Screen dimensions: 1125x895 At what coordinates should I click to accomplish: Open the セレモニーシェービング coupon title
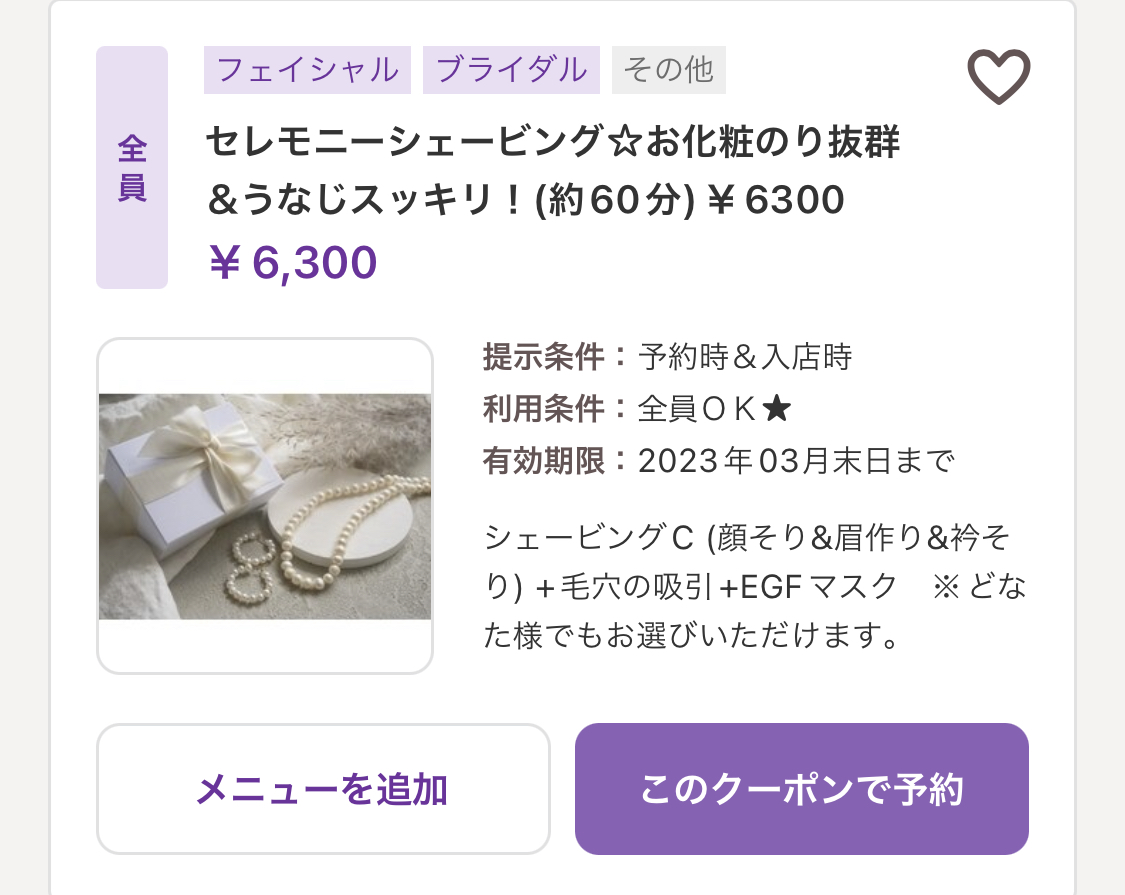(552, 170)
